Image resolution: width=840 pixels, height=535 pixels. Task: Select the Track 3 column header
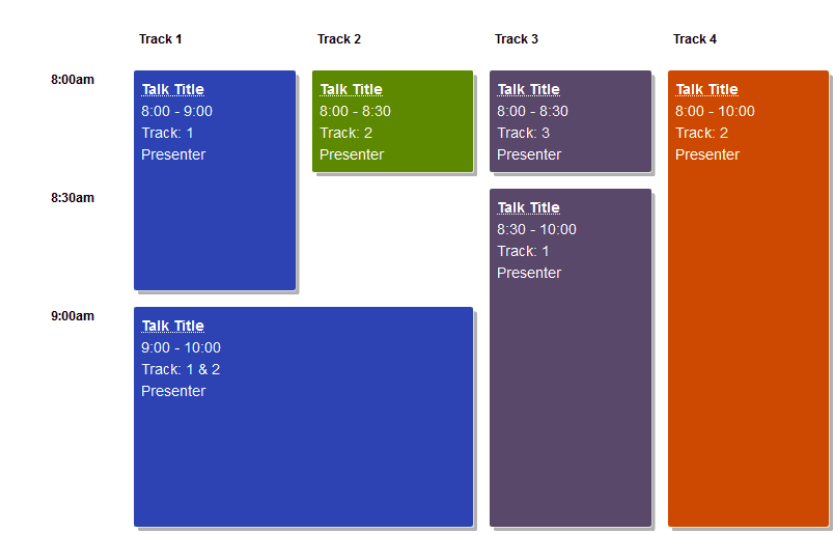click(516, 39)
